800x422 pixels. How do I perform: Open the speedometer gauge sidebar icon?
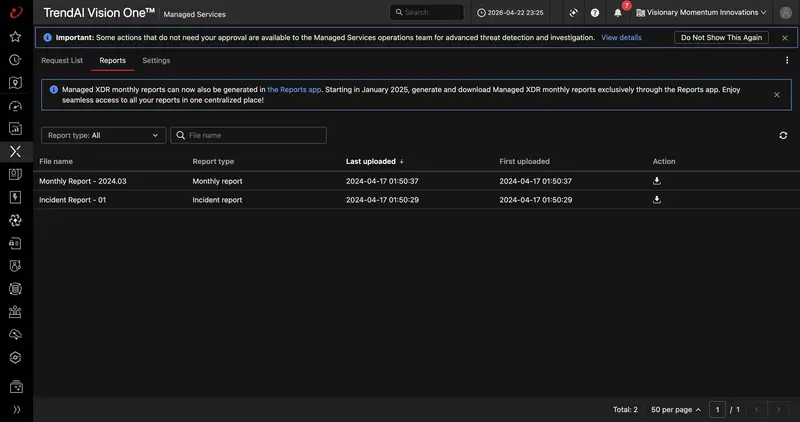(x=15, y=106)
